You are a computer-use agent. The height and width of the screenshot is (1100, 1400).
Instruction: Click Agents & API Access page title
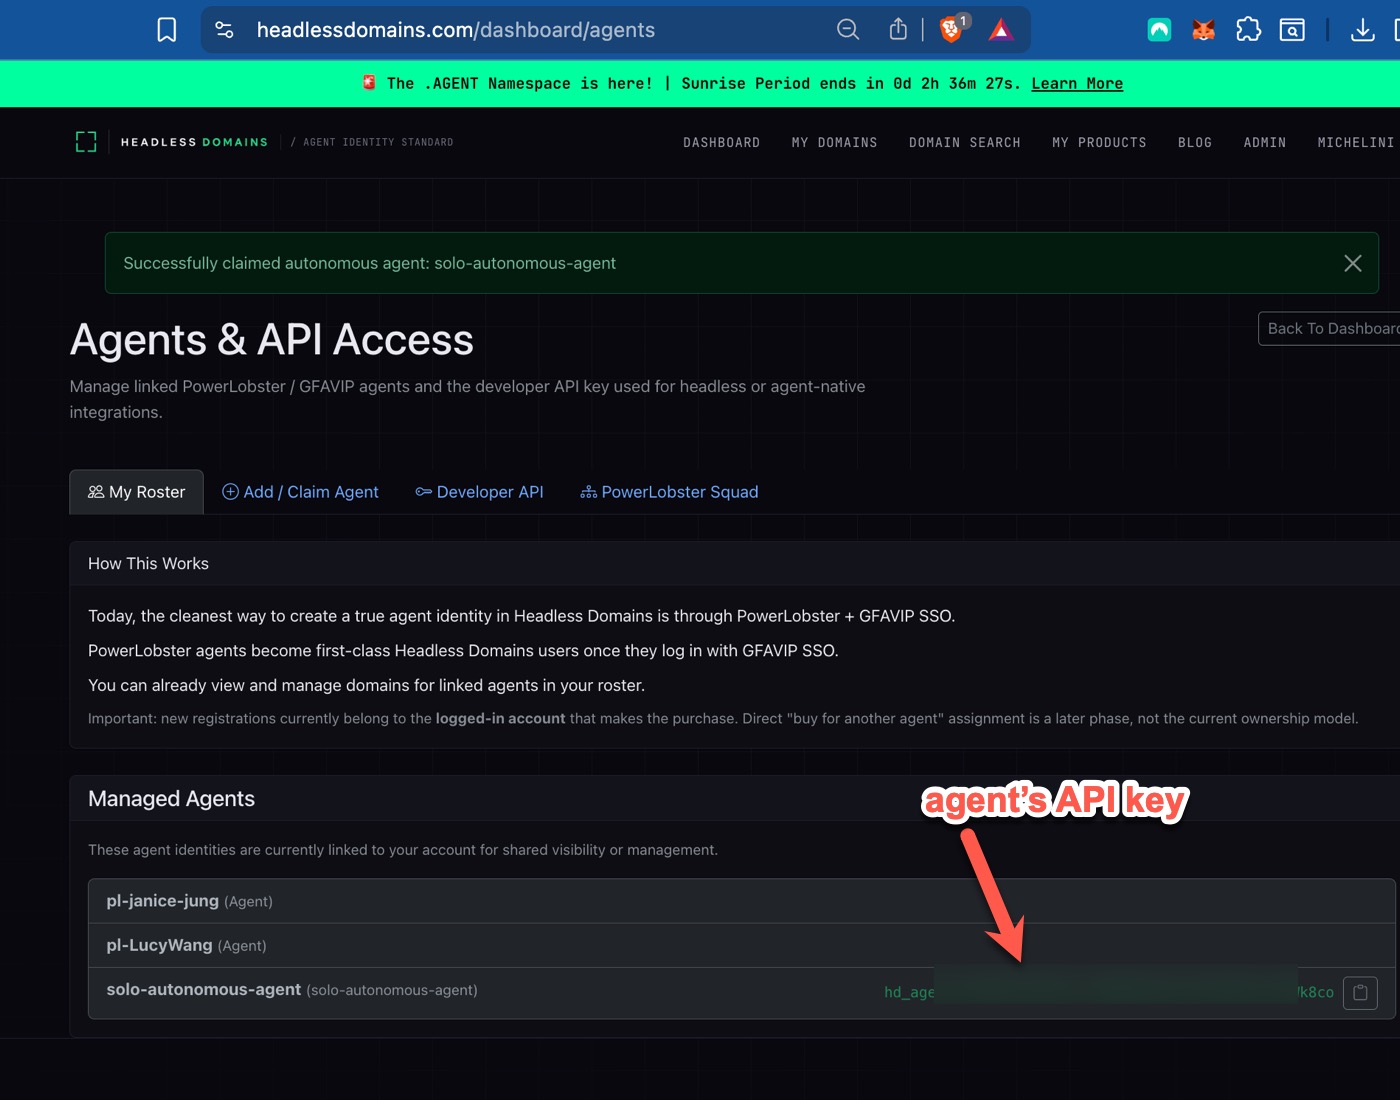[x=271, y=340]
